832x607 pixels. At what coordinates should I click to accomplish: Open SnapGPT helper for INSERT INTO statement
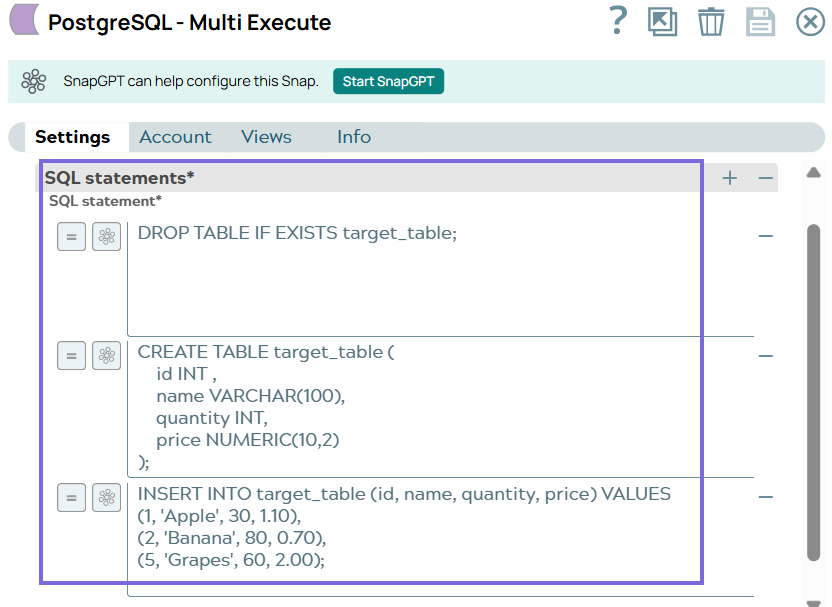[107, 498]
